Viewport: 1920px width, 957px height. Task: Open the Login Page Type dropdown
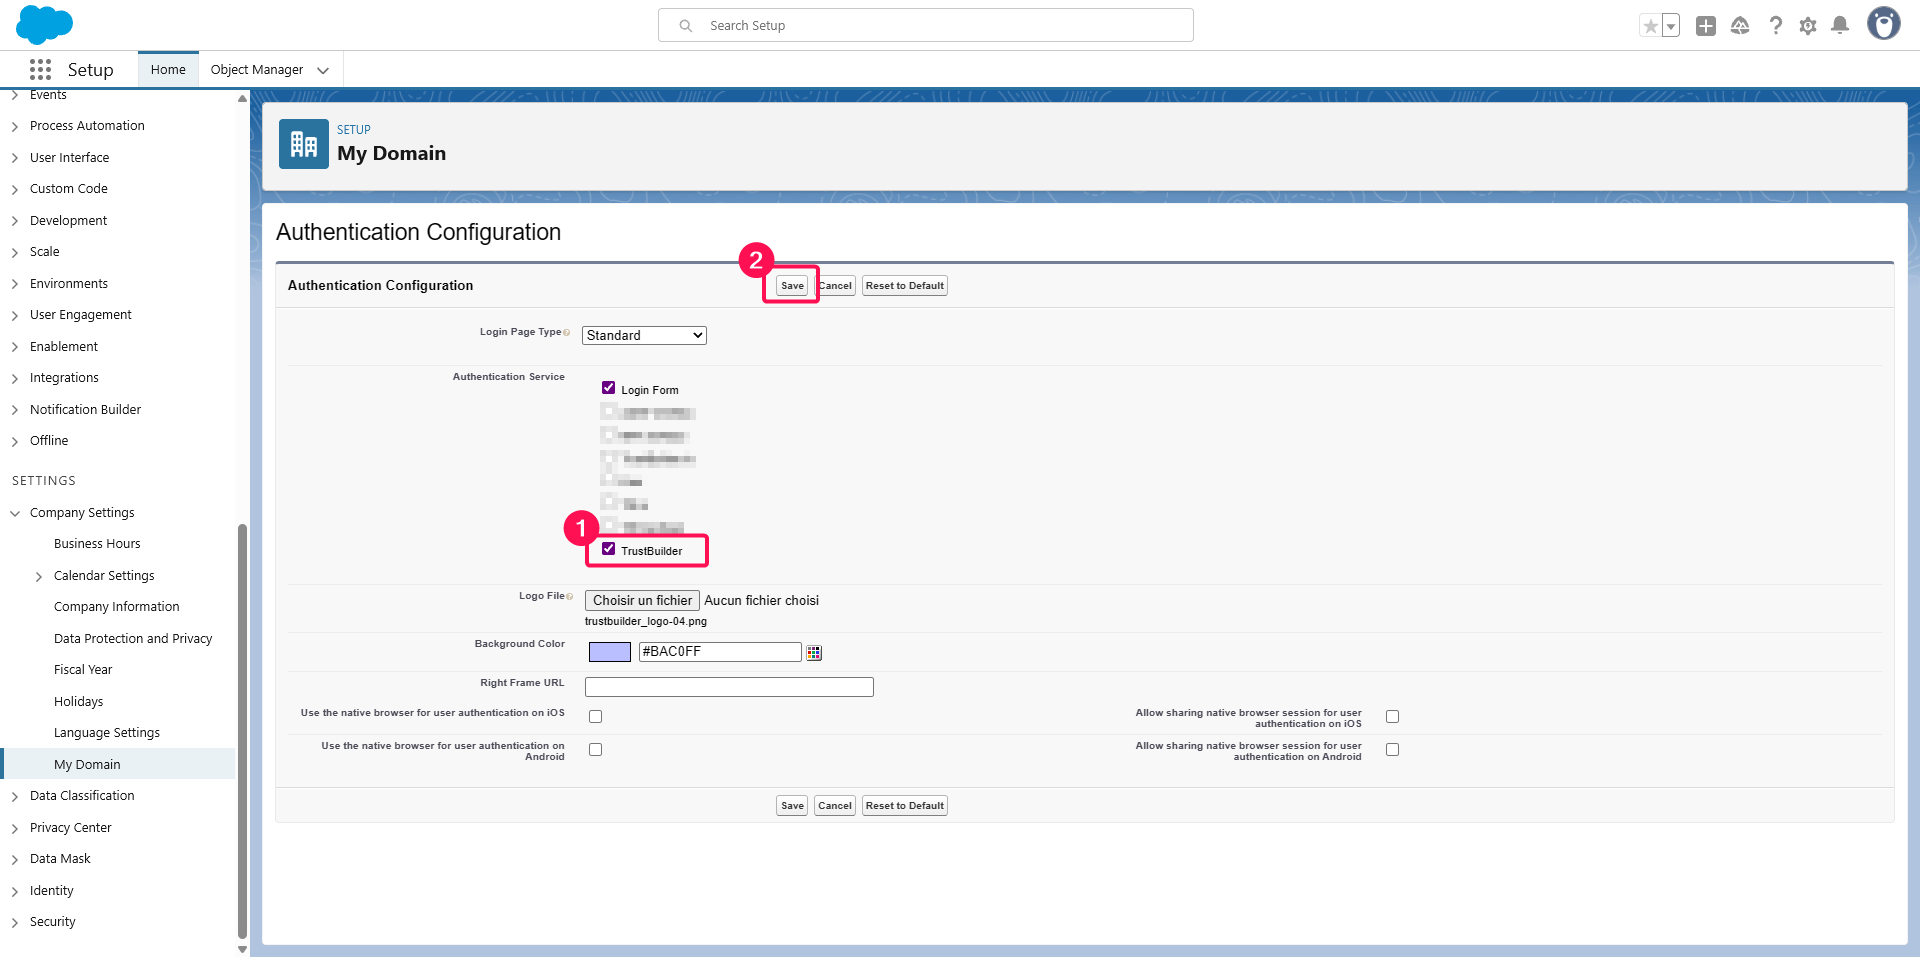[644, 336]
